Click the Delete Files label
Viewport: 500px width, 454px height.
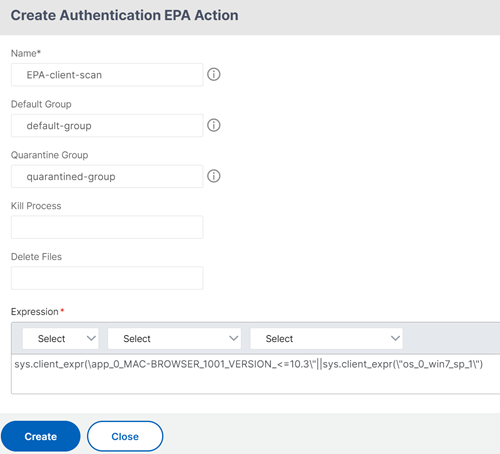click(36, 257)
